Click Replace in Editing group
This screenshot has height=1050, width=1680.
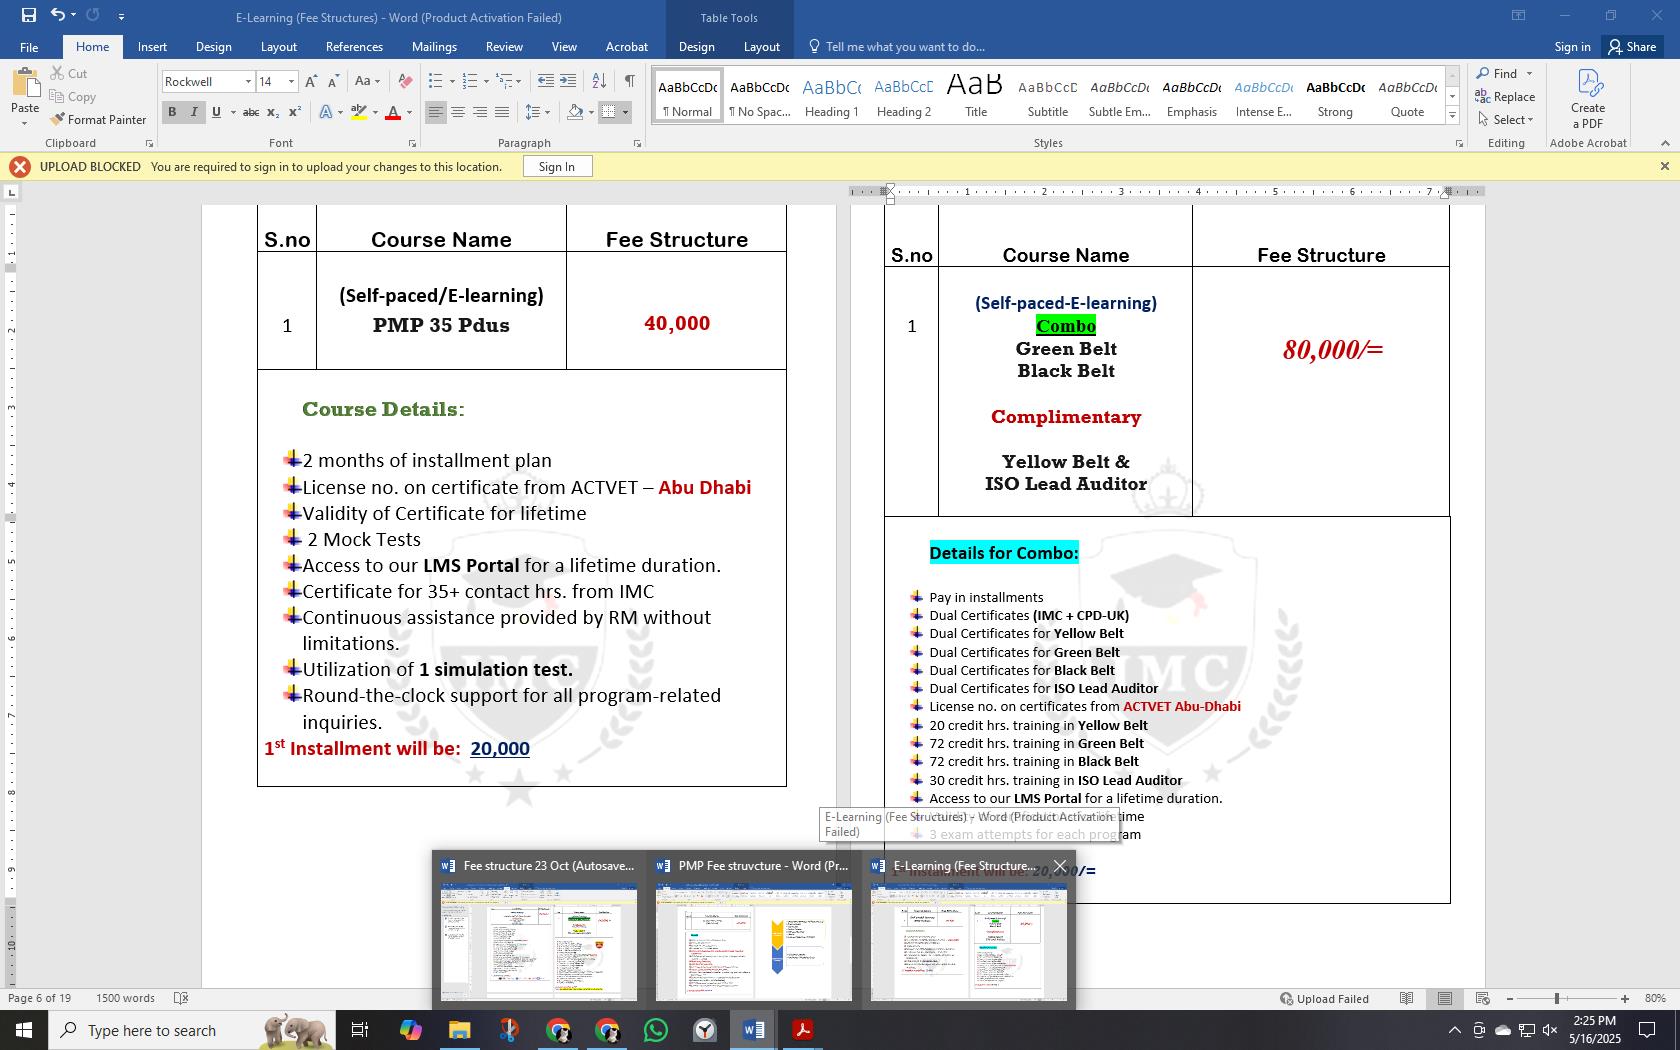point(1505,96)
